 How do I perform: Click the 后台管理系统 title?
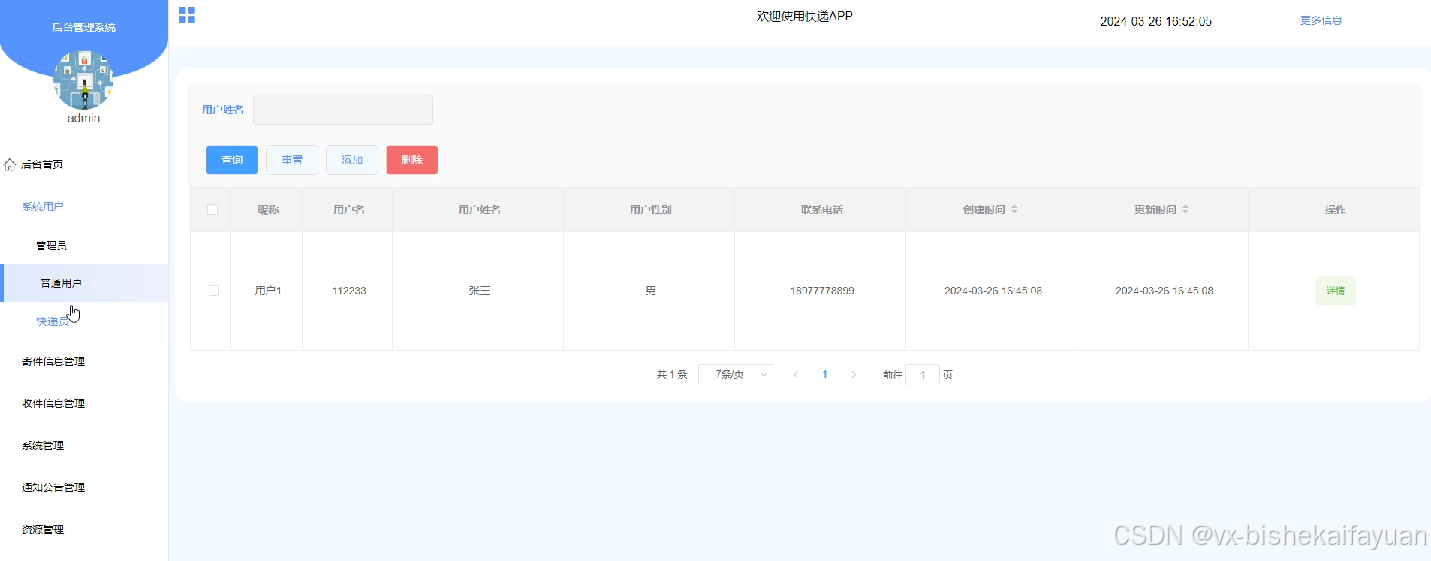pyautogui.click(x=84, y=27)
